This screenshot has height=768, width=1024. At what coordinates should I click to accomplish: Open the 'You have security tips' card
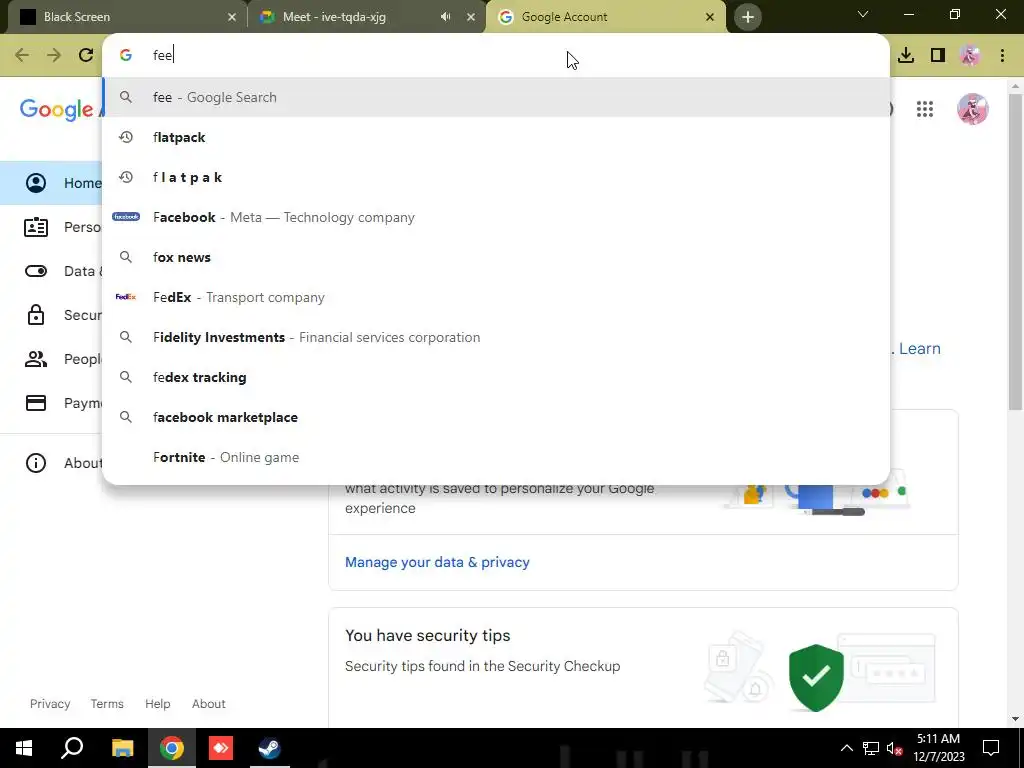[x=643, y=667]
